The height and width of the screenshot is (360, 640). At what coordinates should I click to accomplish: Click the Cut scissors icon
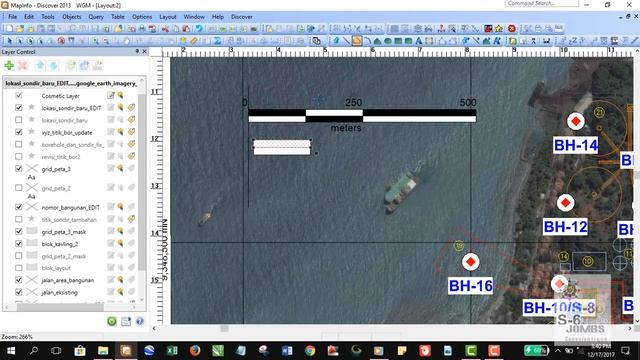(x=165, y=29)
